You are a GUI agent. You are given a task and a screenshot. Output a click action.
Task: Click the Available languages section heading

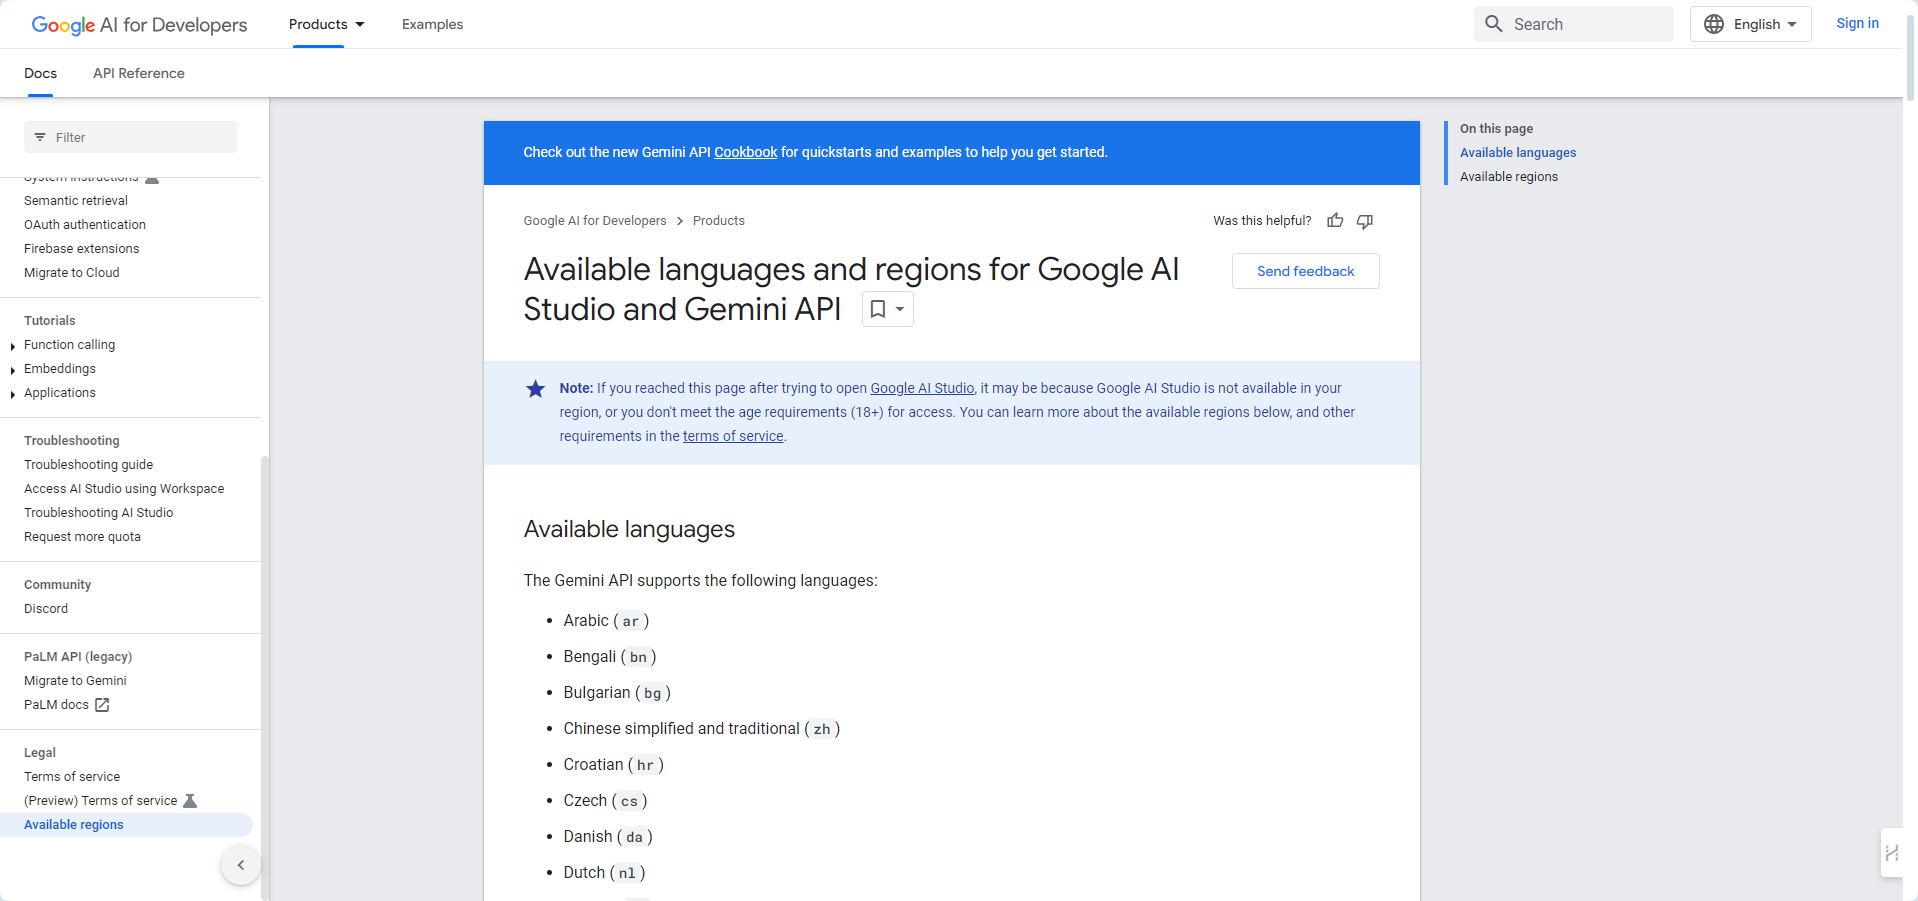(x=629, y=529)
